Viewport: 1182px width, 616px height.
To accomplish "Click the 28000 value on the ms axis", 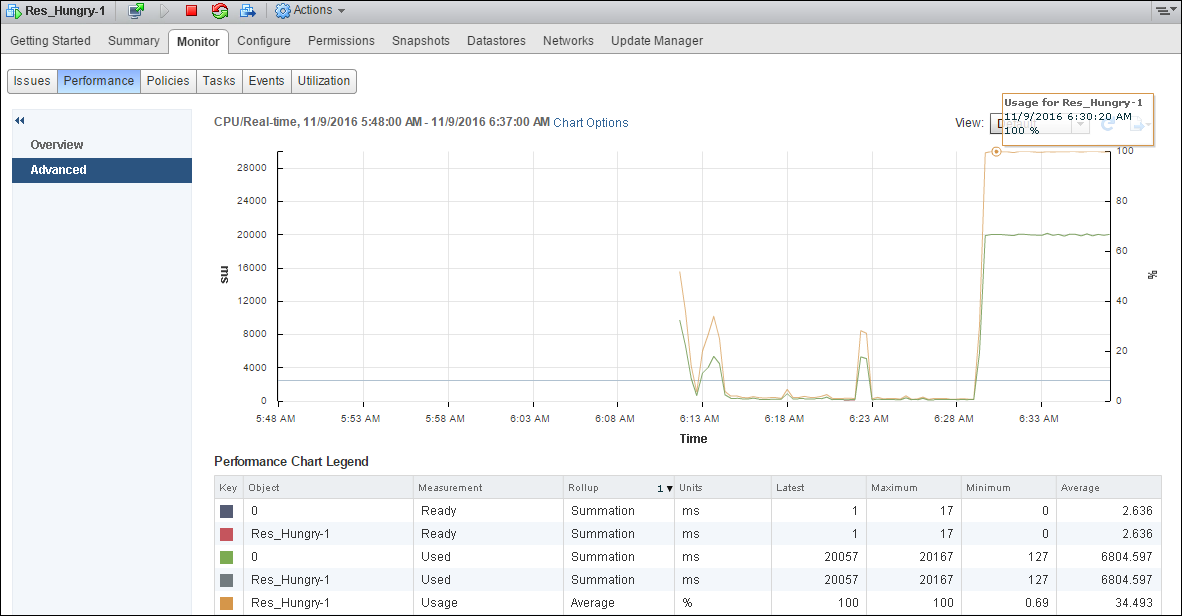I will pyautogui.click(x=252, y=167).
